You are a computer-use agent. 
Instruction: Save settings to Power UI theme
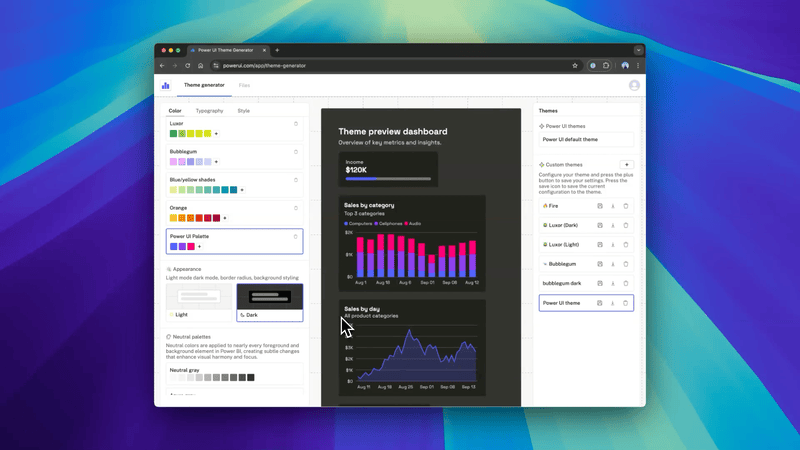point(600,303)
